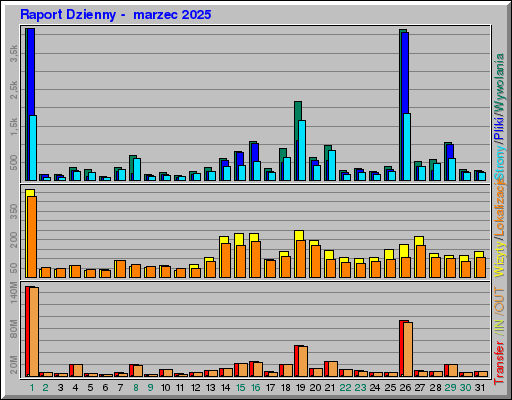Click day label 1 on the x-axis

(32, 388)
